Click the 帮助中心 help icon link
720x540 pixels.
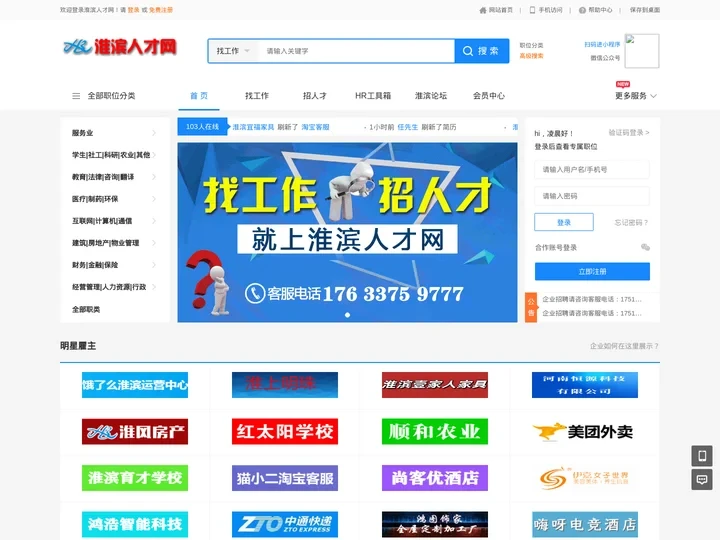(x=596, y=10)
